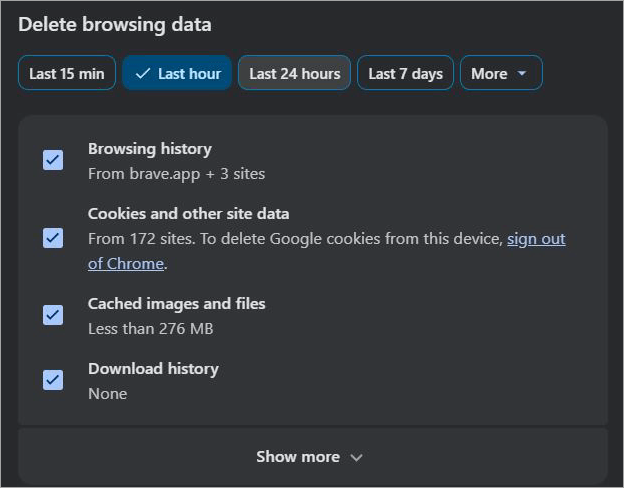Image resolution: width=624 pixels, height=488 pixels.
Task: Uncheck the Browsing history checkbox
Action: pos(53,160)
